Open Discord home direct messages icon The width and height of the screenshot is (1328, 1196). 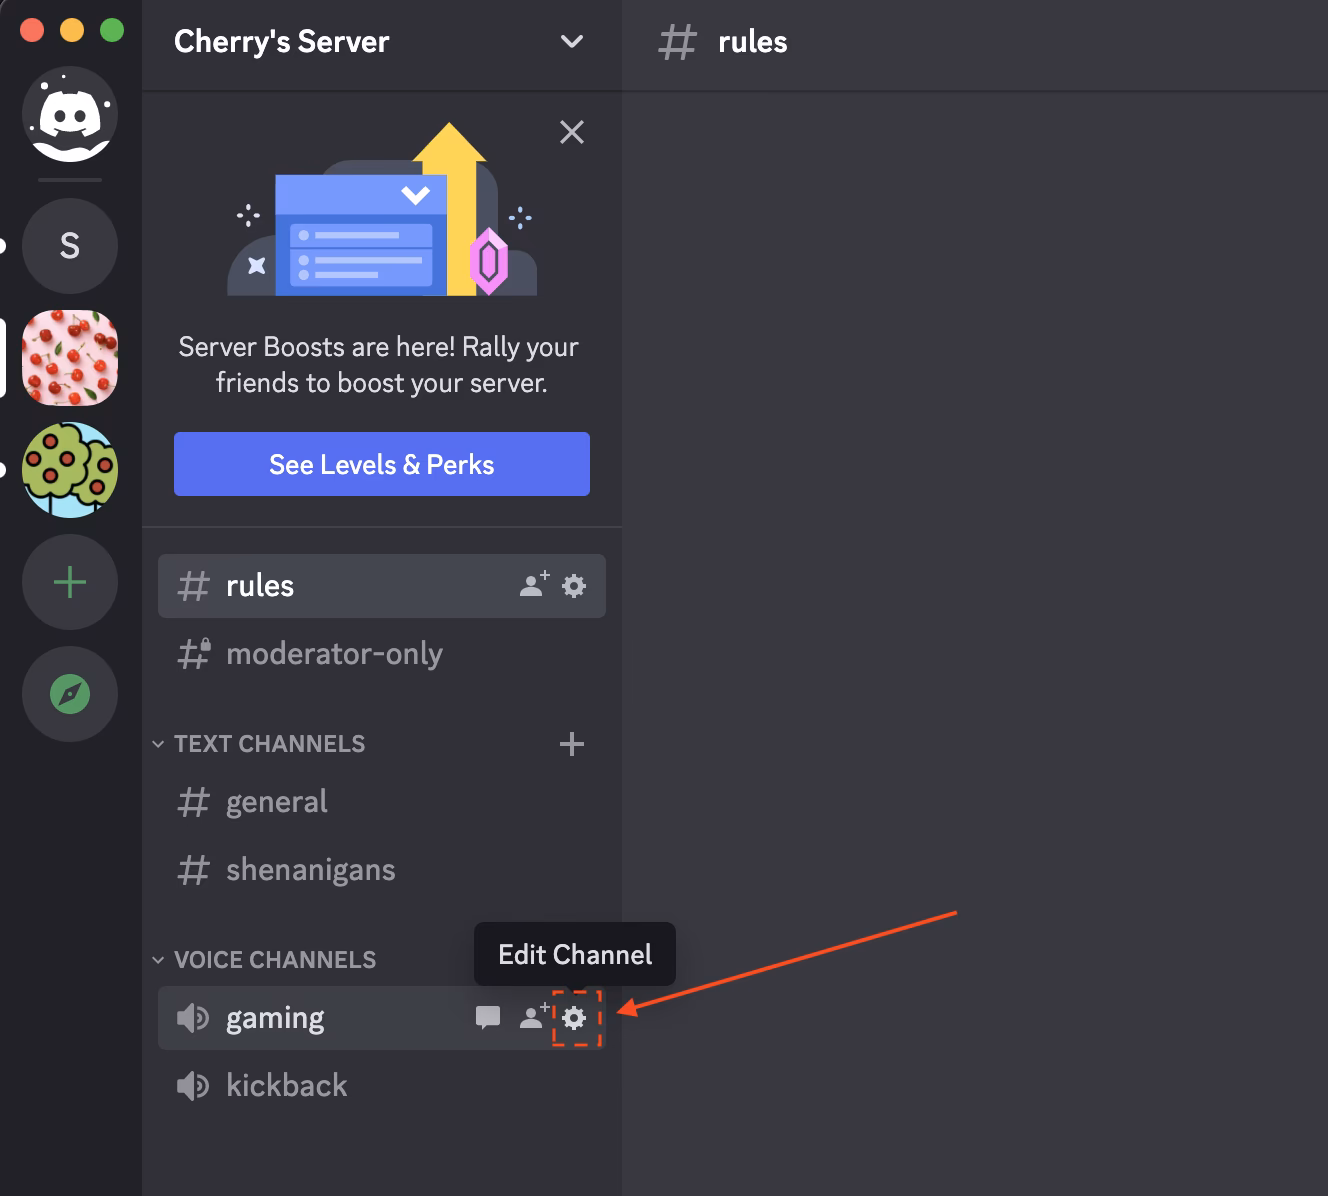[70, 115]
